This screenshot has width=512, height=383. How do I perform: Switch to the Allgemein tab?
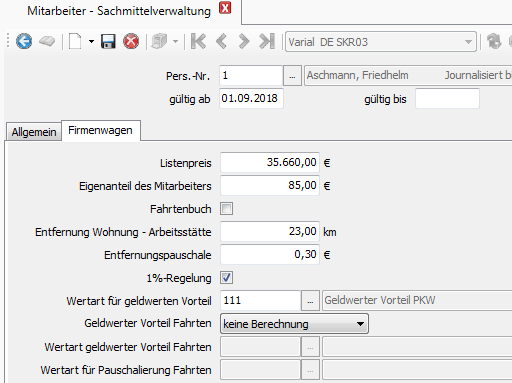[x=34, y=132]
